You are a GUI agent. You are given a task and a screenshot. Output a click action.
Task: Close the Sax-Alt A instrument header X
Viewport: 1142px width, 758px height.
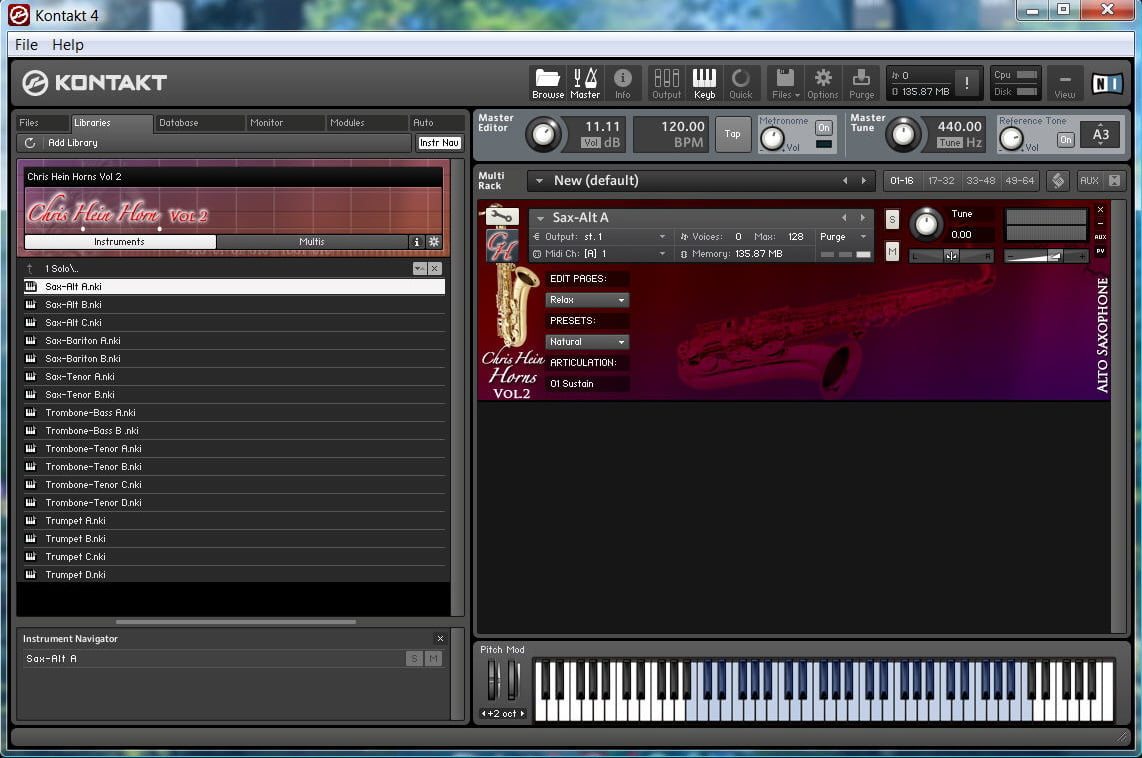point(1100,210)
